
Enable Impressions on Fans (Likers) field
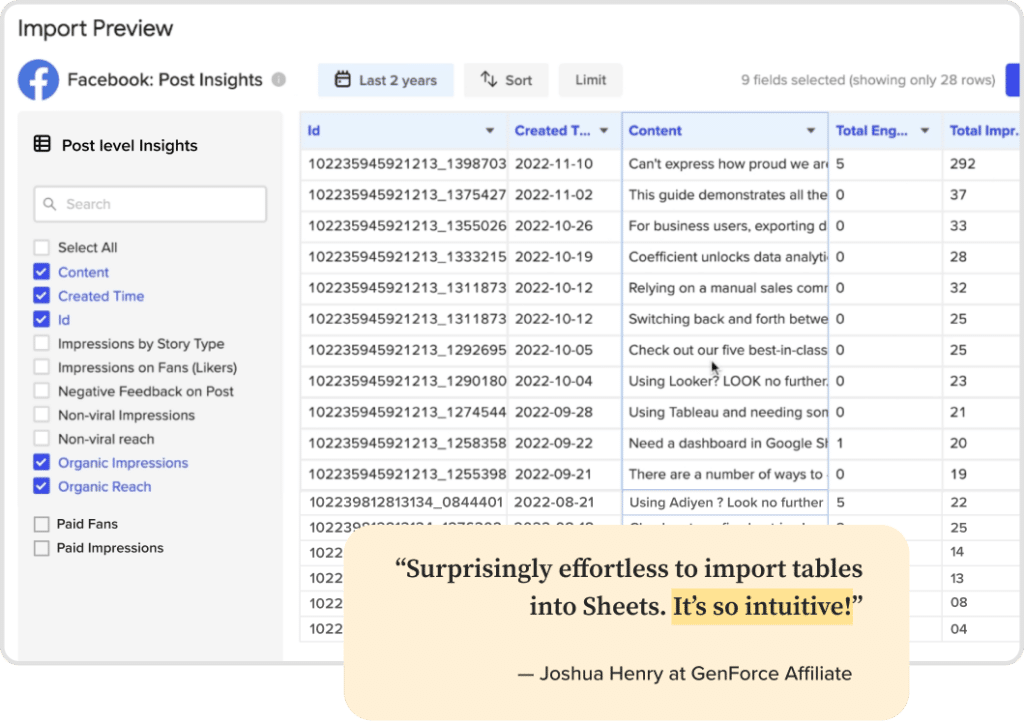[41, 367]
